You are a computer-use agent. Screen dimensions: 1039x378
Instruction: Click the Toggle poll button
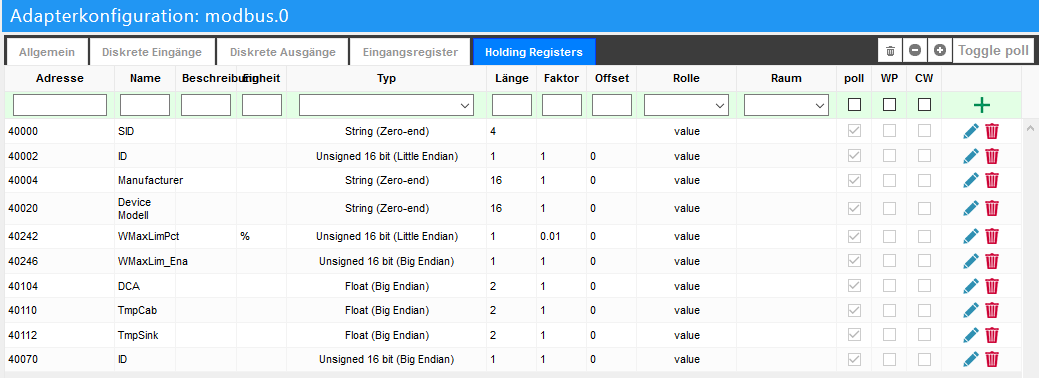(x=993, y=51)
